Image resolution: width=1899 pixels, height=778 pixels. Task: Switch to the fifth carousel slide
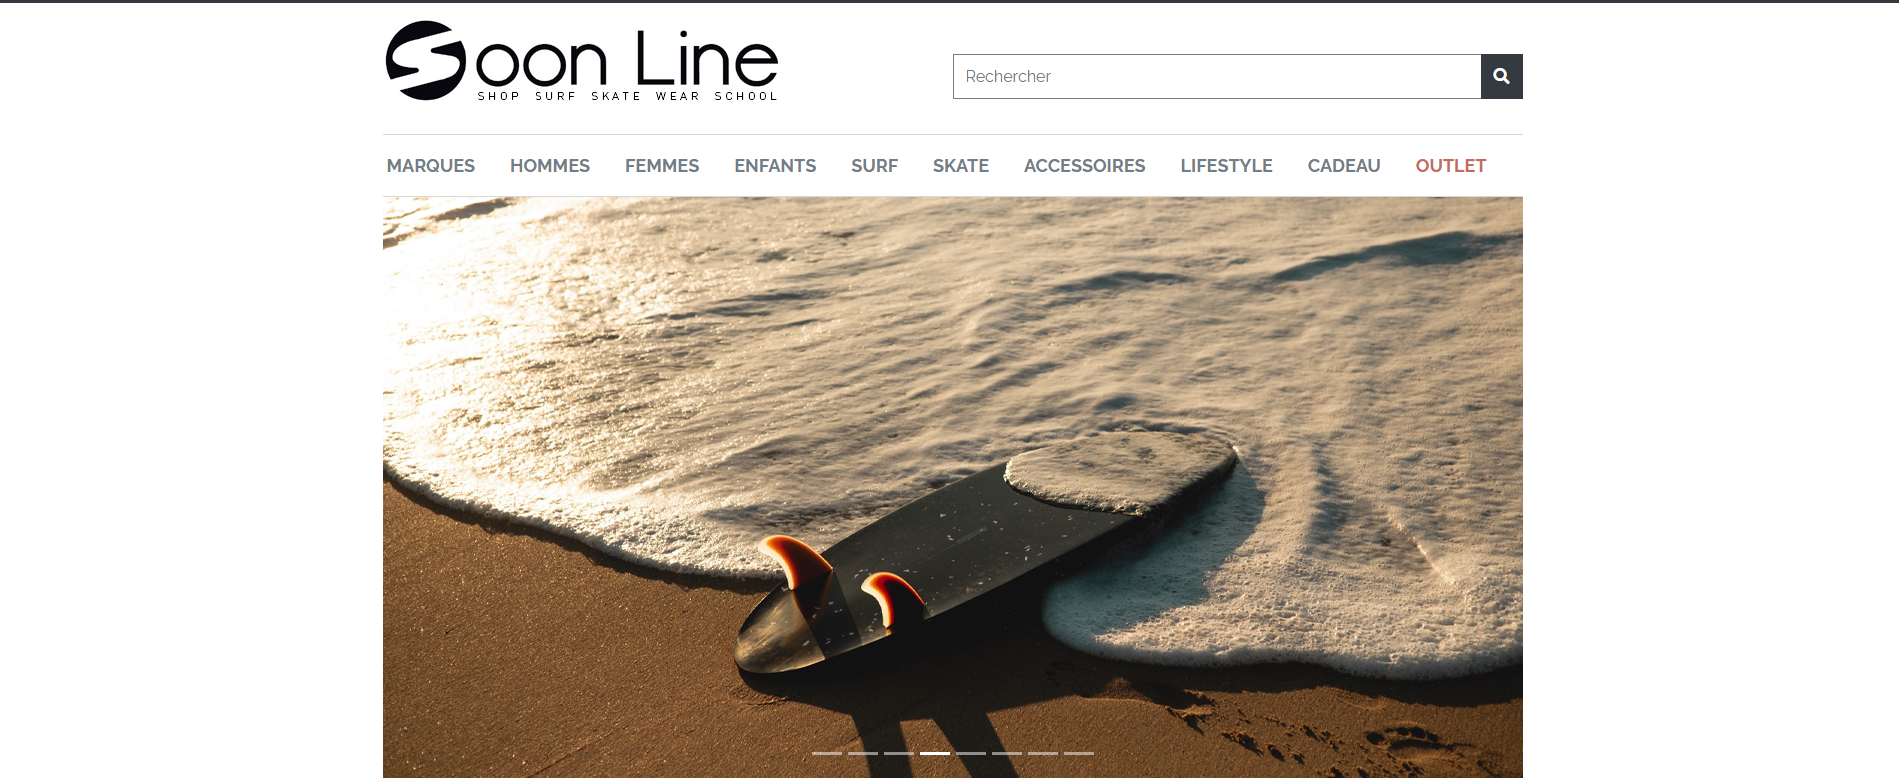click(971, 753)
